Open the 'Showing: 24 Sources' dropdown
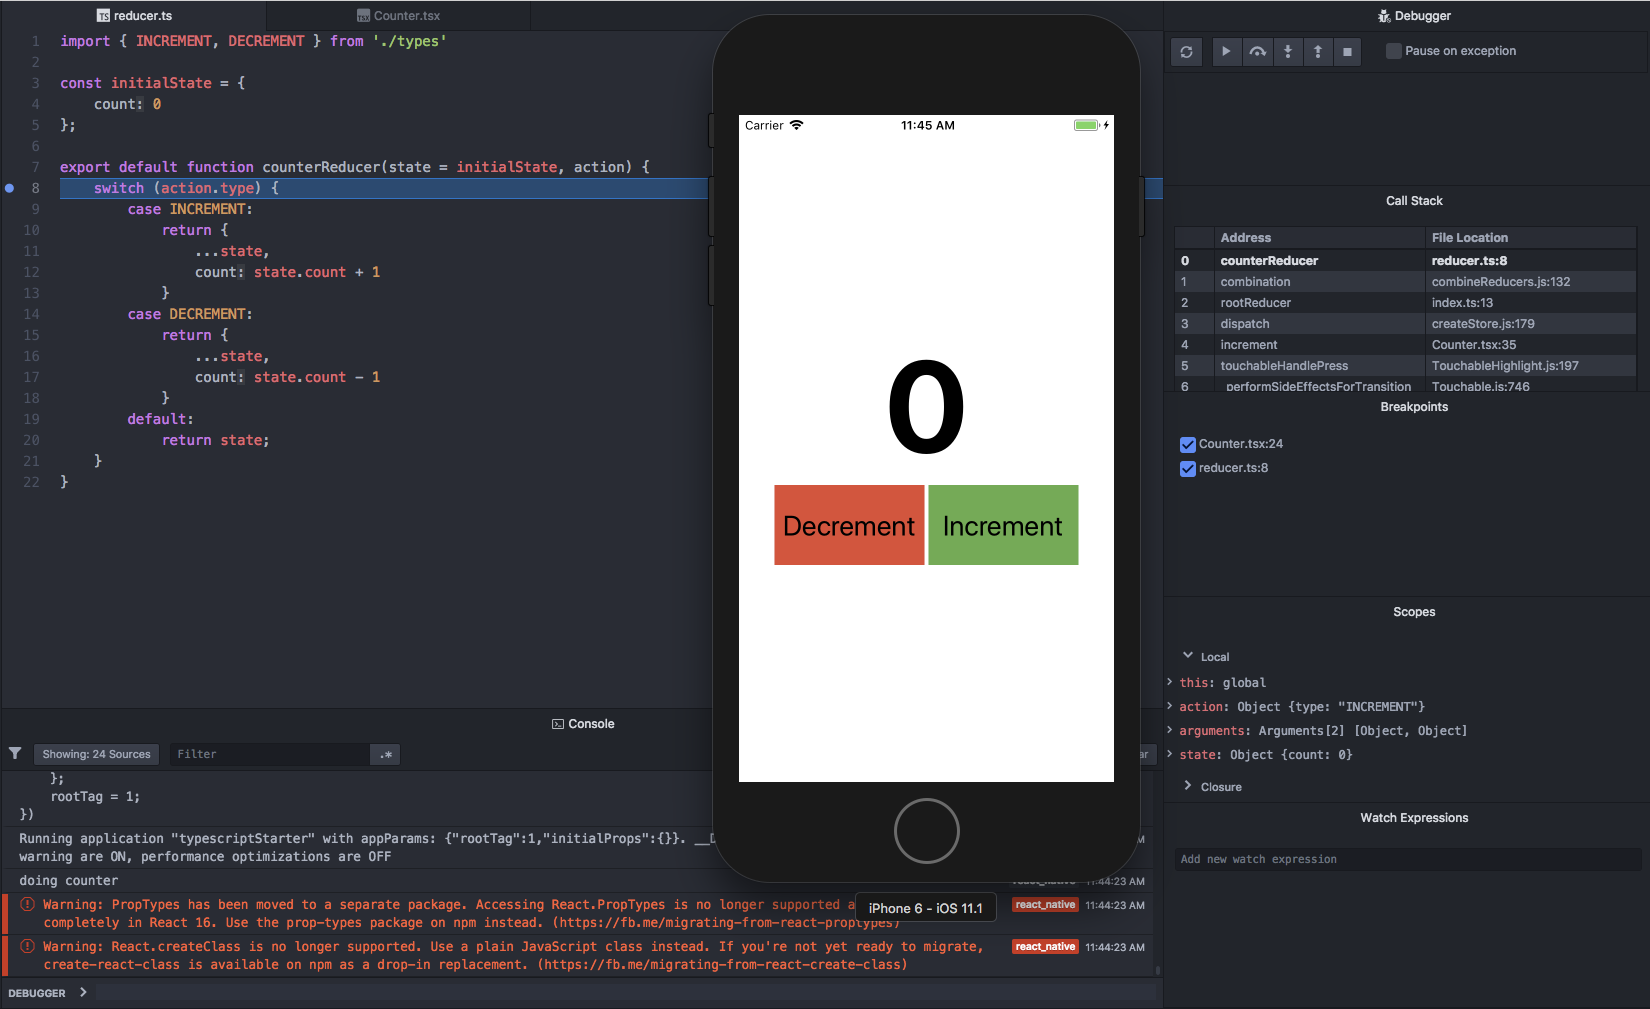 point(96,754)
